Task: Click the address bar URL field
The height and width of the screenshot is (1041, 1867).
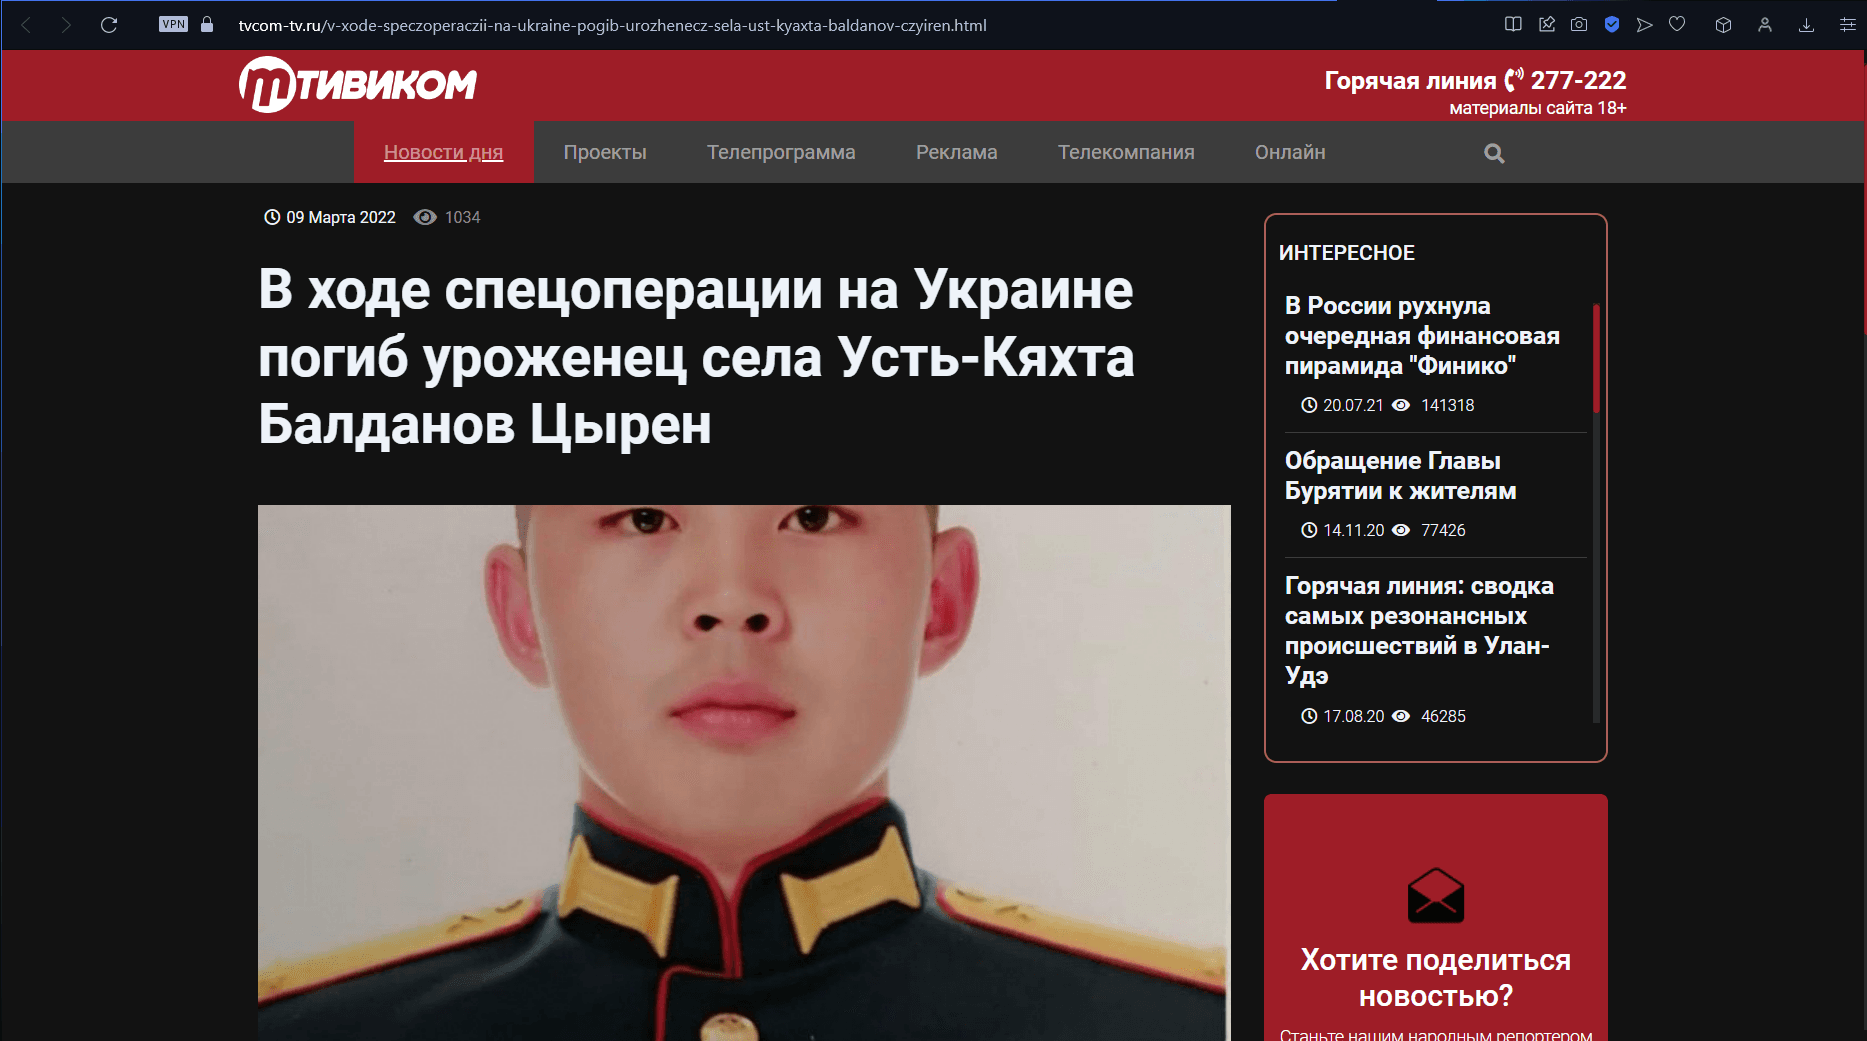Action: pos(612,25)
